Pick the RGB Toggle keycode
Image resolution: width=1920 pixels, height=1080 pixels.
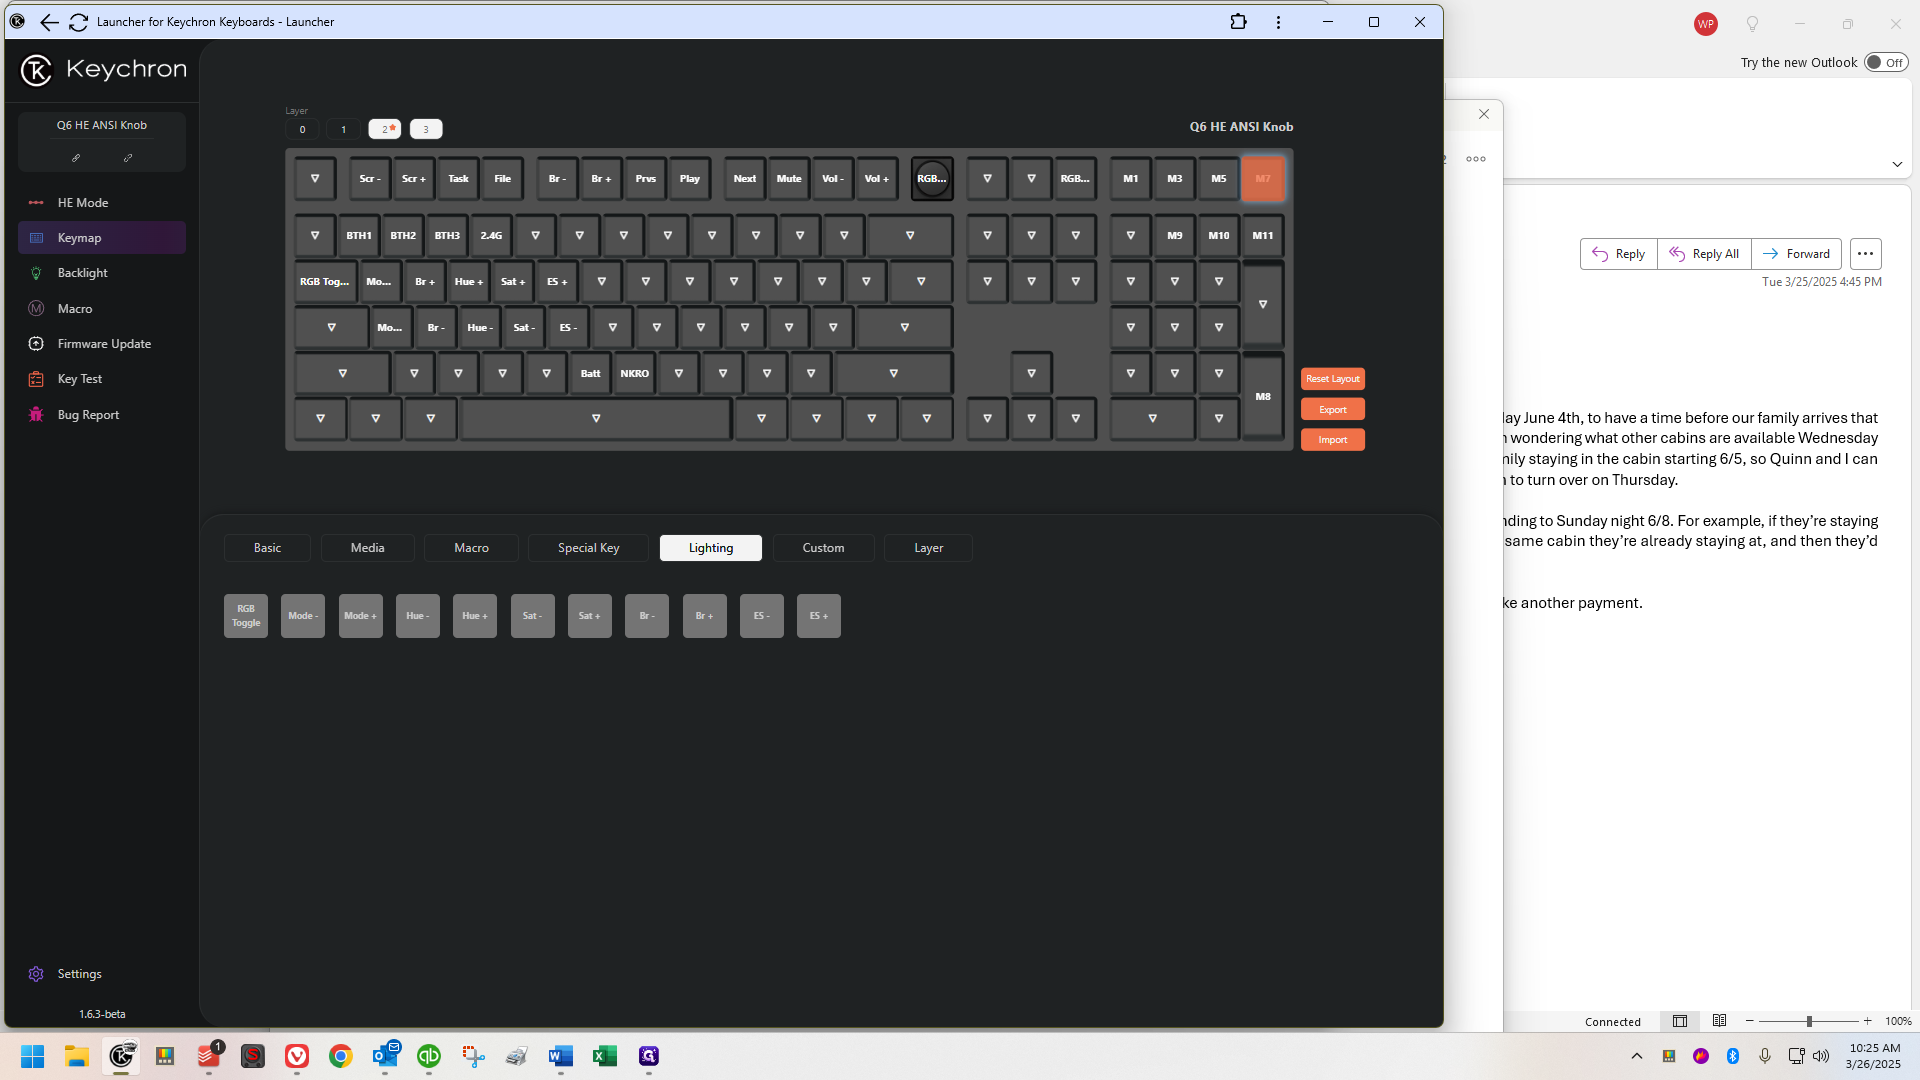click(x=246, y=616)
